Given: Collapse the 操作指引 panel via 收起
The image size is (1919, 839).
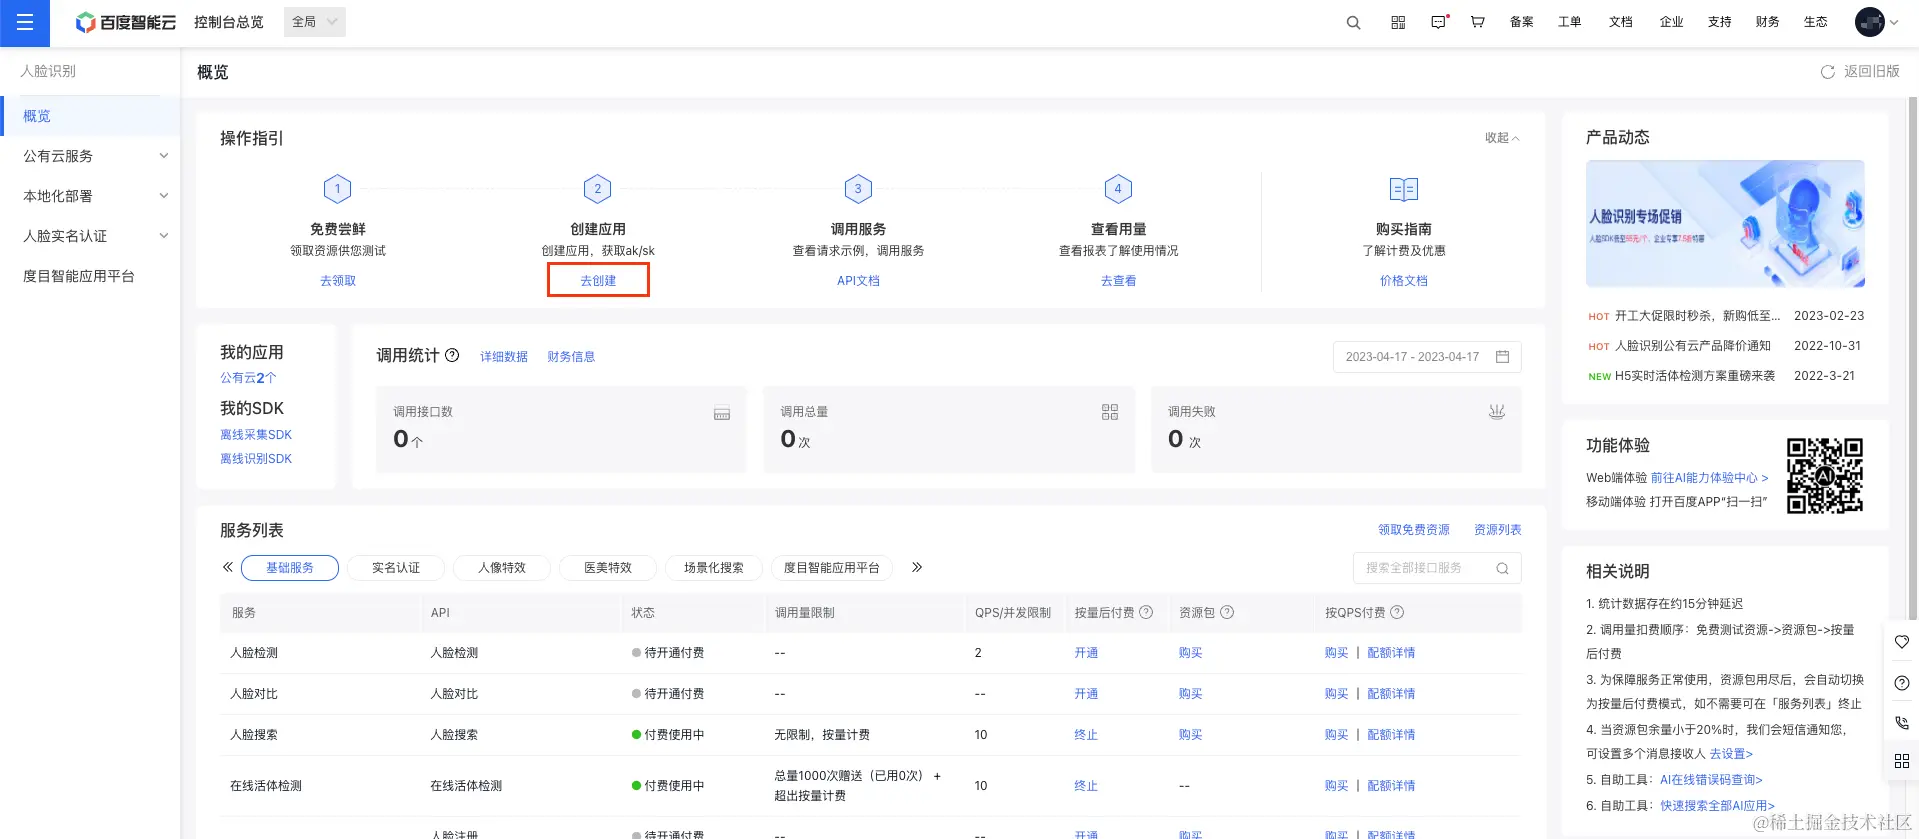Looking at the screenshot, I should 1502,138.
